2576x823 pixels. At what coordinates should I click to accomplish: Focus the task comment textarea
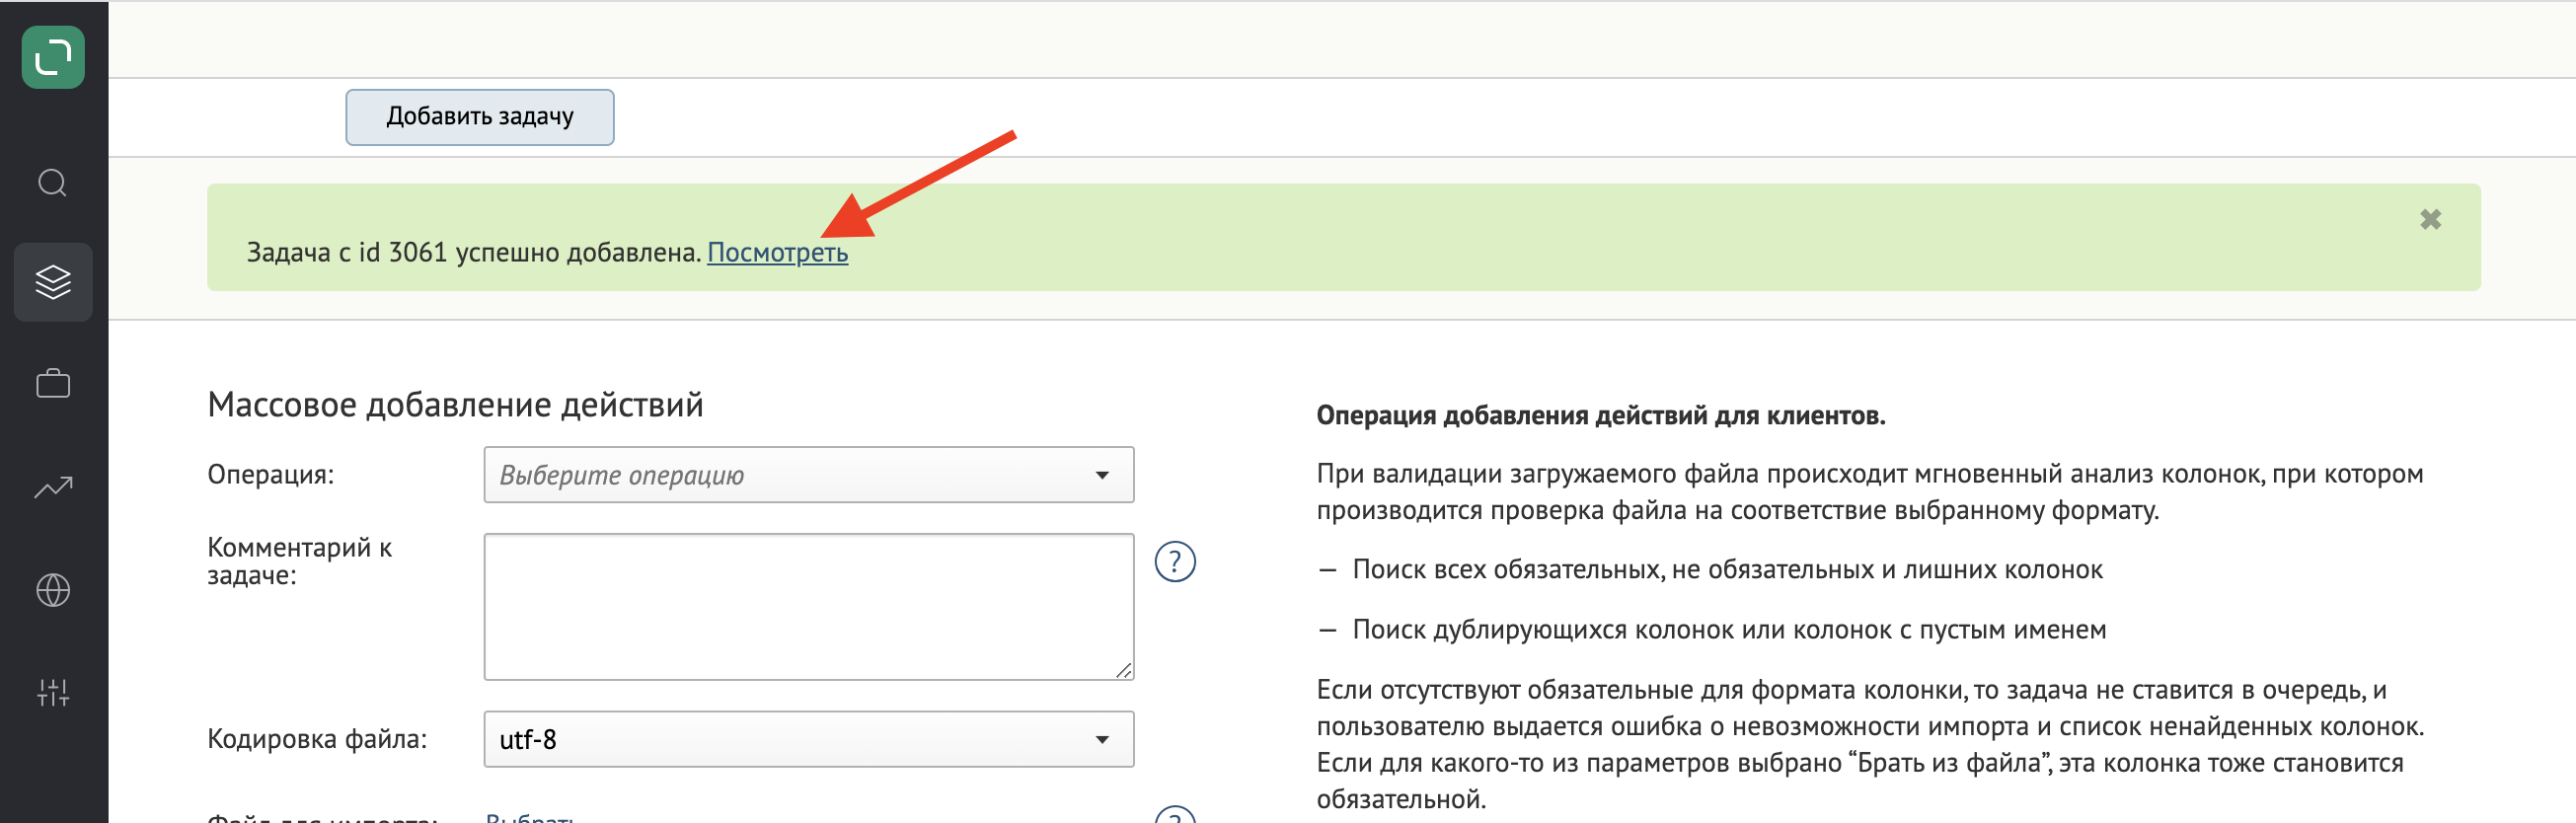(x=808, y=607)
